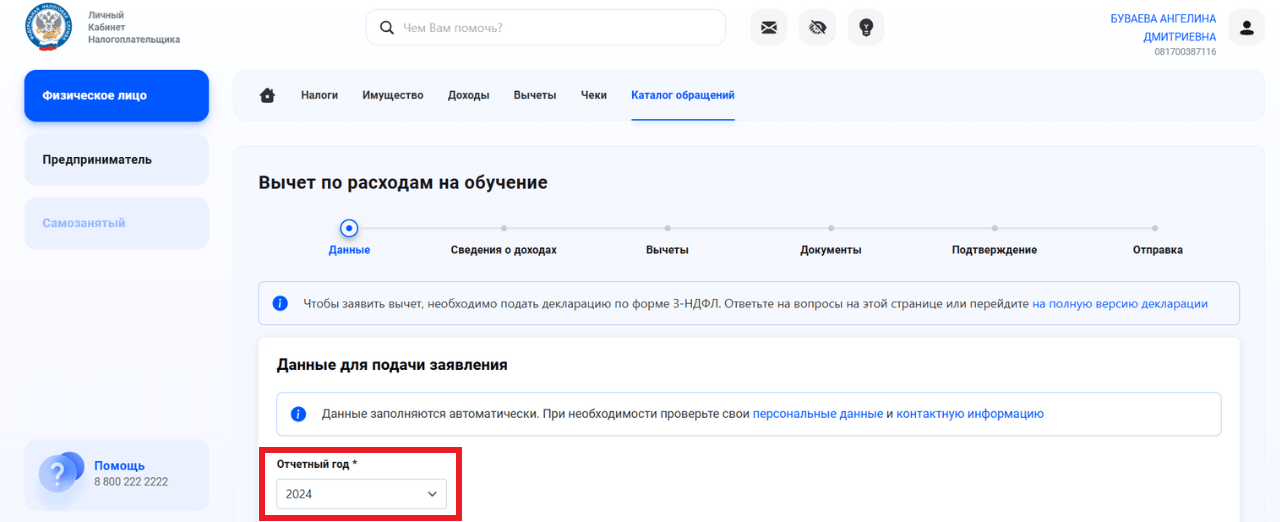Toggle visually impaired mode eye icon

pyautogui.click(x=817, y=28)
